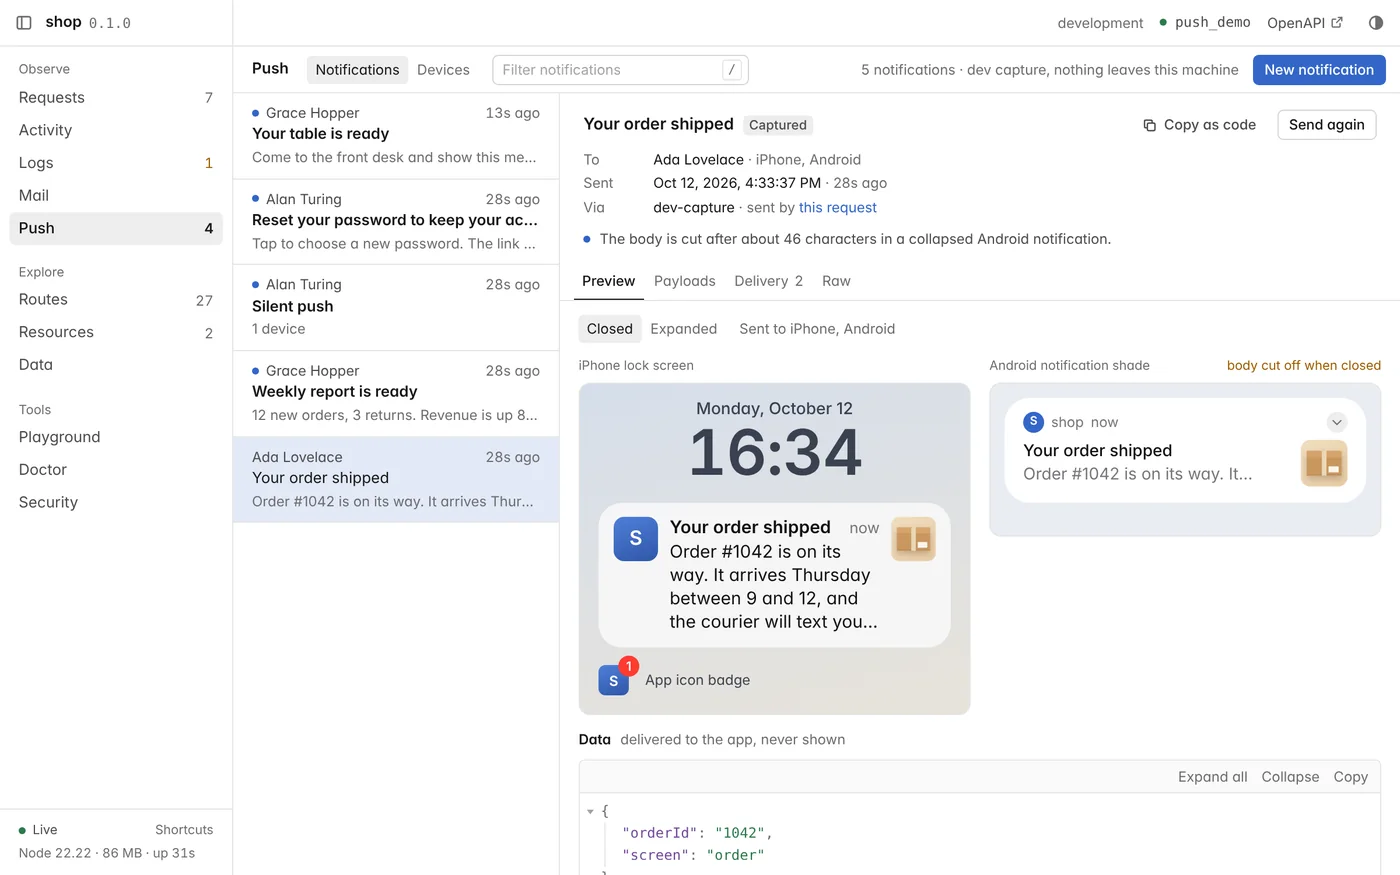Switch to the Notifications tab
Screen dimensions: 1400x875
click(x=357, y=70)
